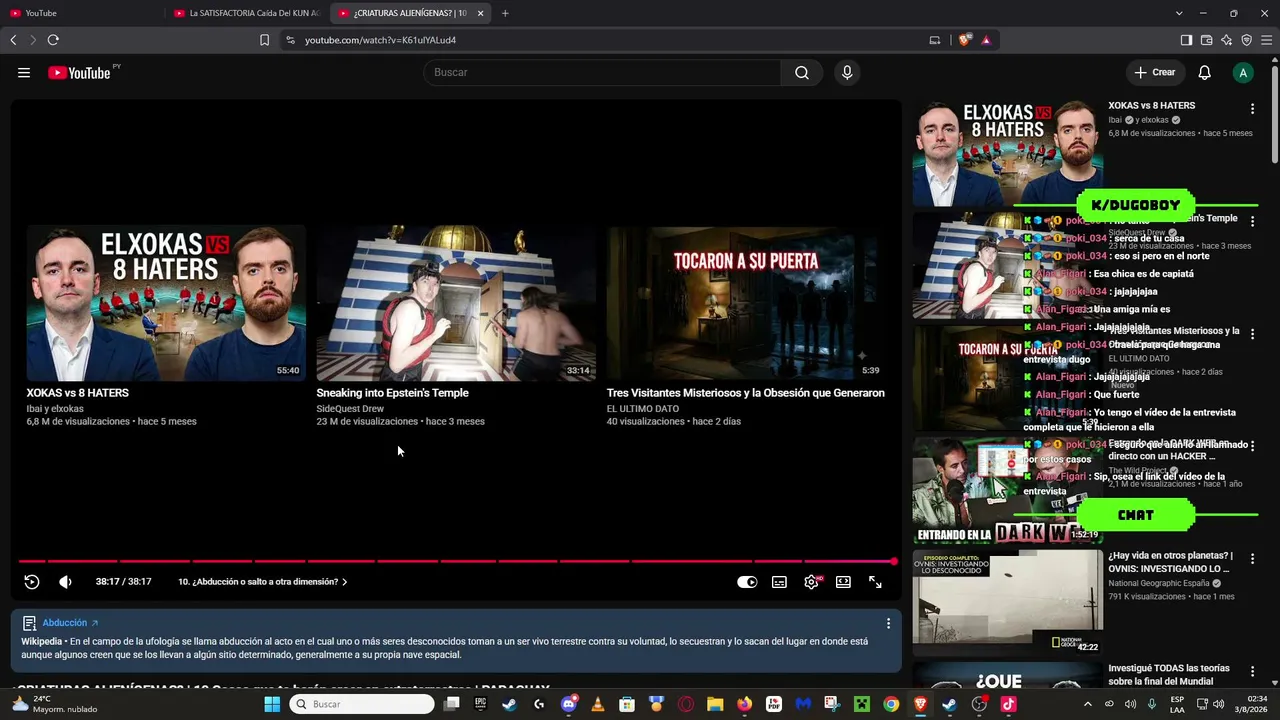1280x720 pixels.
Task: Open a new browser tab
Action: [x=505, y=13]
